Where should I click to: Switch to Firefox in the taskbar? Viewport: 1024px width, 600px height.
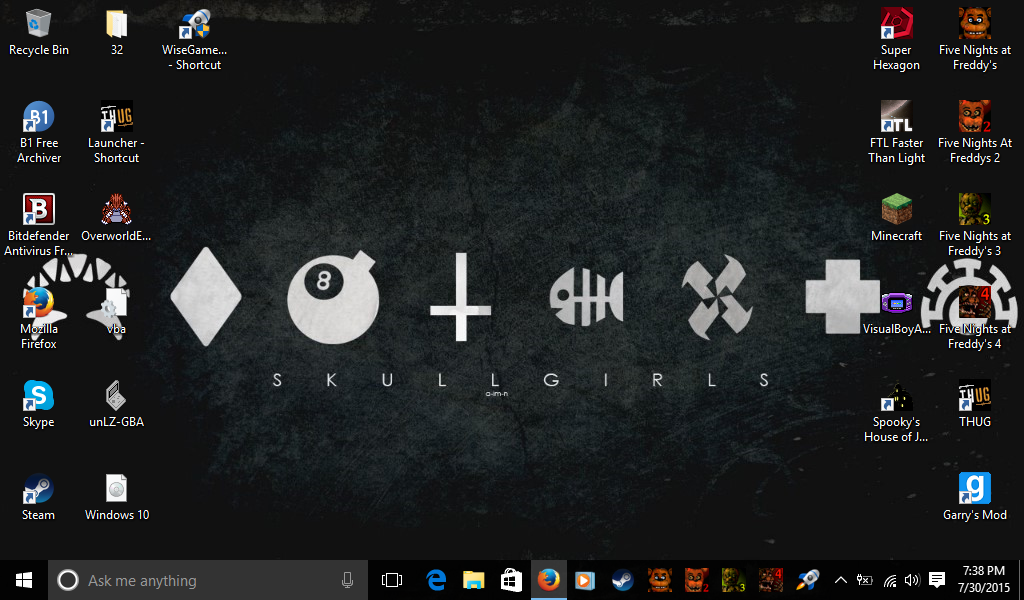549,580
